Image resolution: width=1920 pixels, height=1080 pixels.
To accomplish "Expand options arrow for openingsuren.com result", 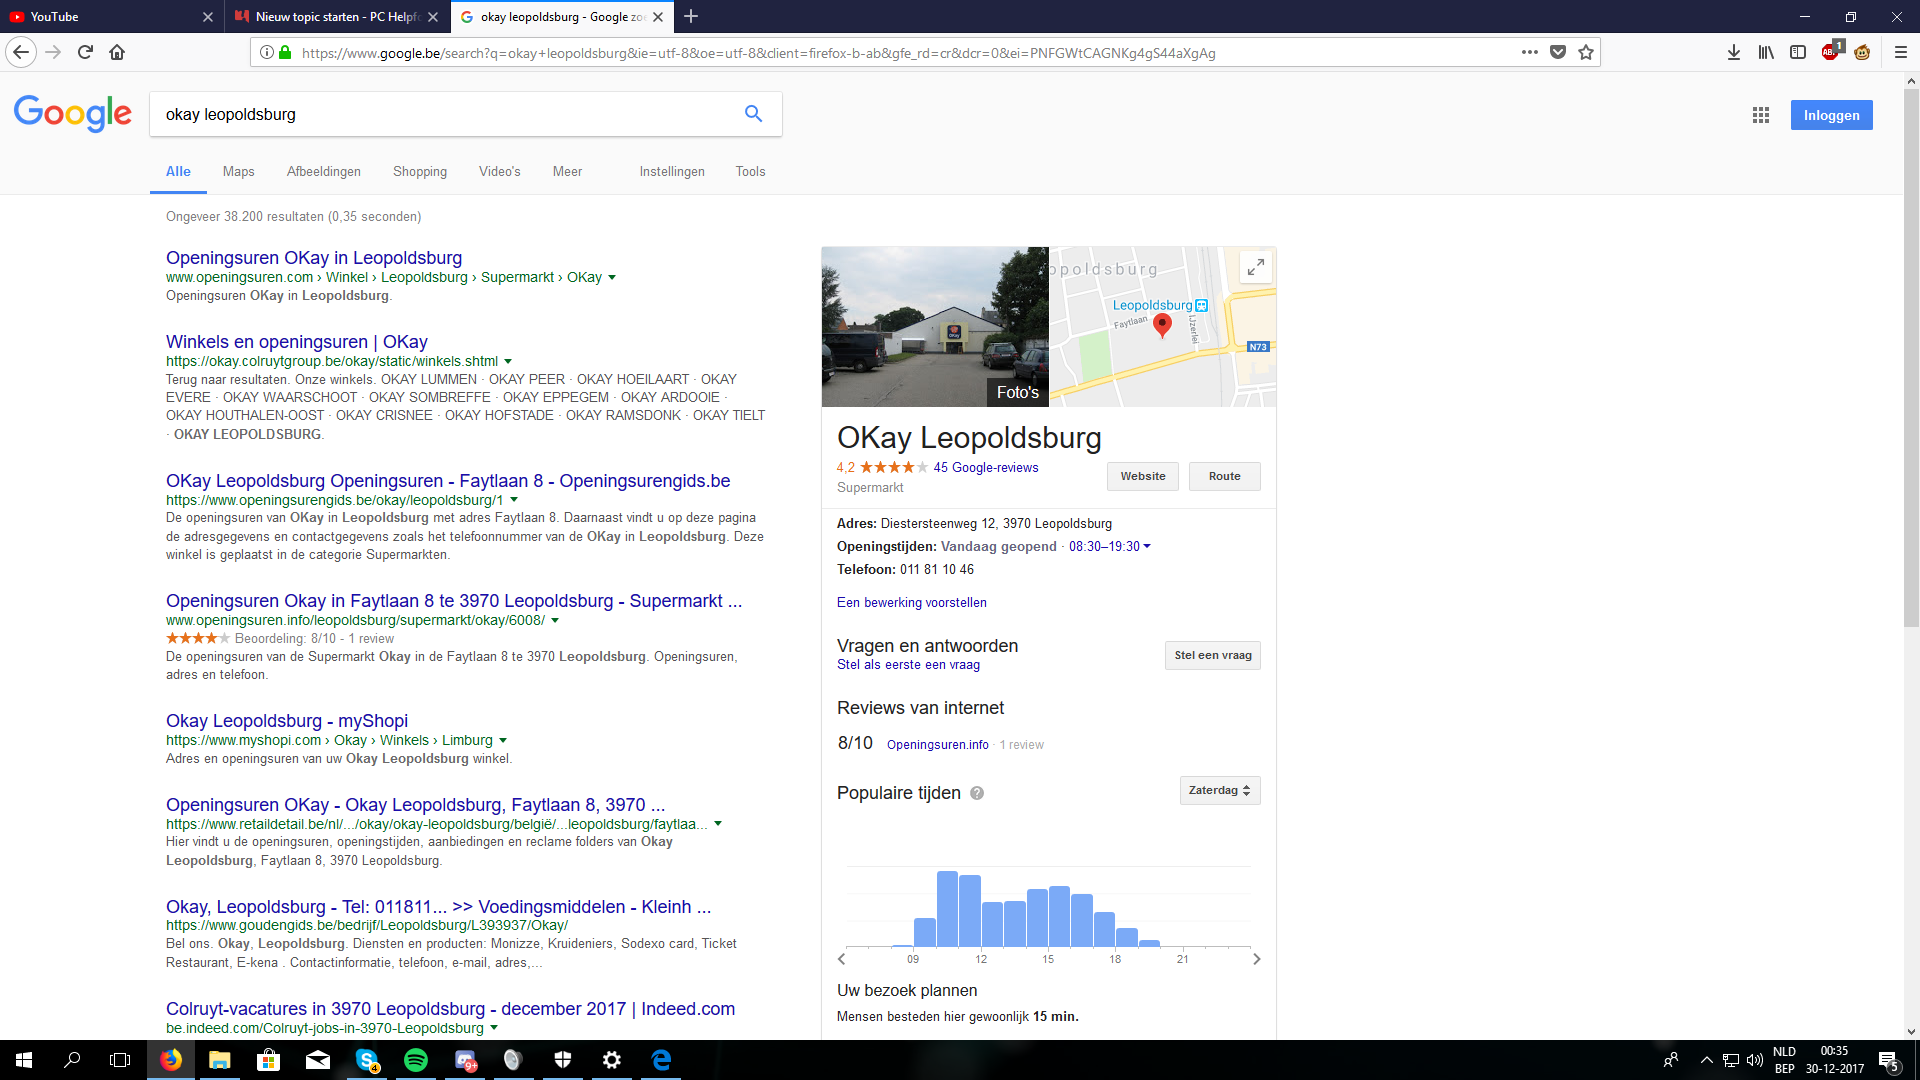I will click(612, 278).
